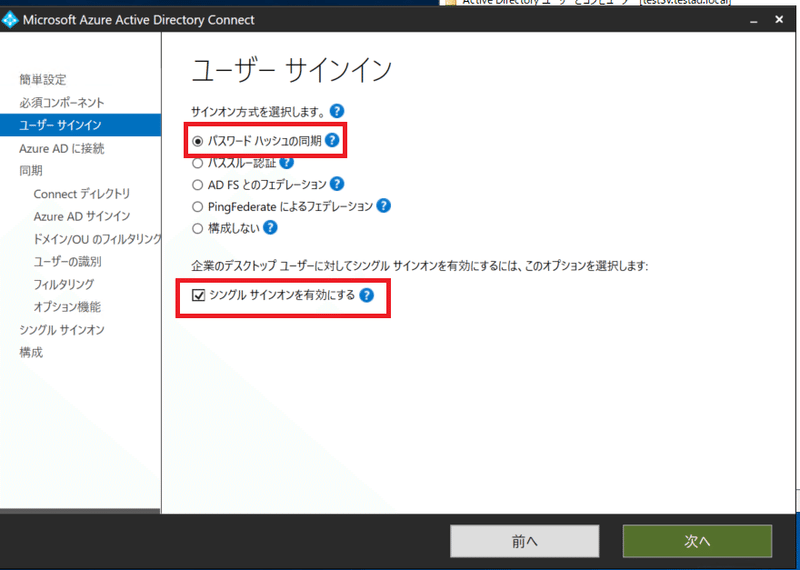Open Azure AD サインイン sidebar item
The image size is (800, 570).
(x=82, y=216)
